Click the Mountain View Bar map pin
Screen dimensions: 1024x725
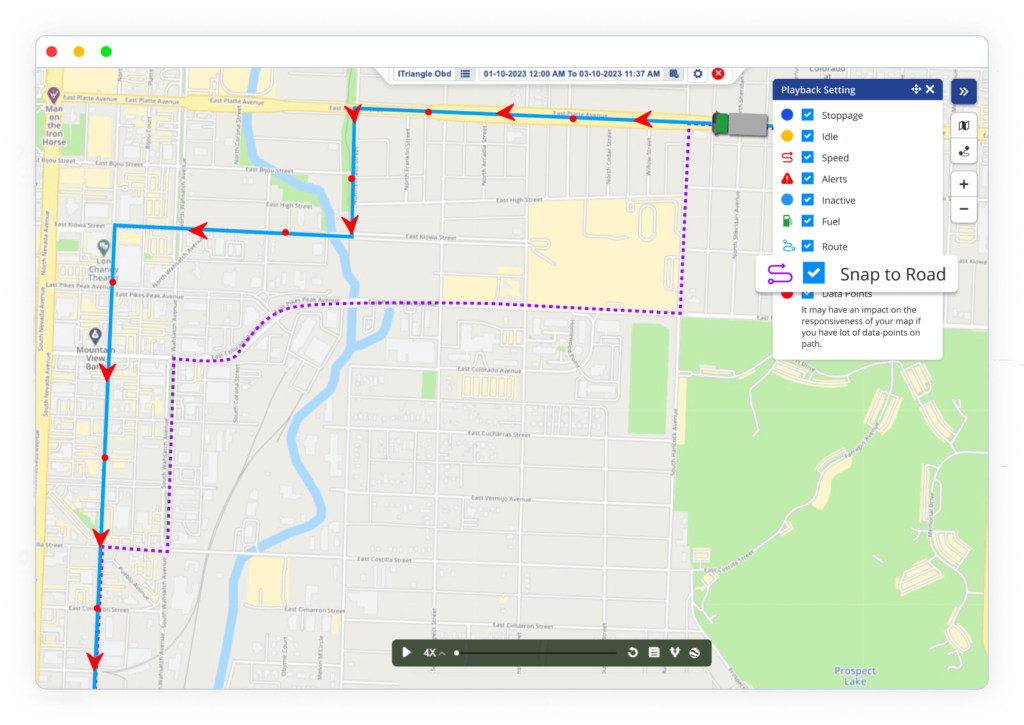[x=95, y=336]
